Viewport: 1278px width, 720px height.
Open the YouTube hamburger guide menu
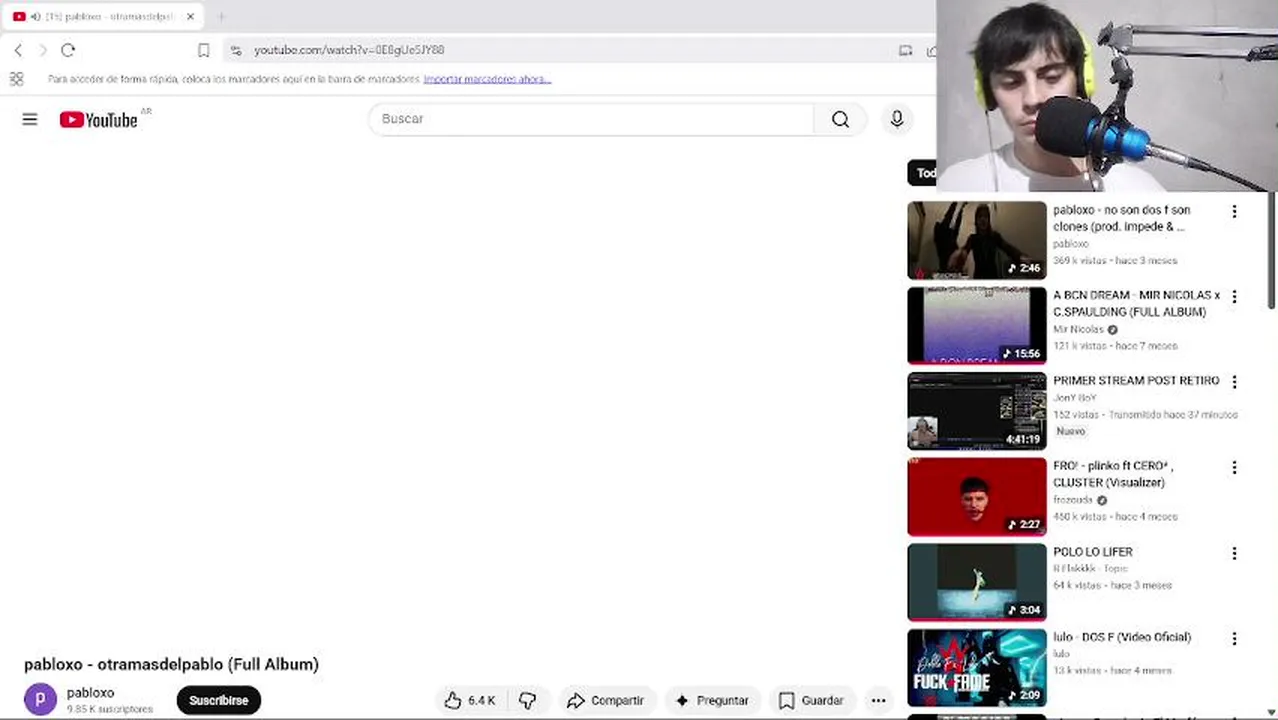[30, 119]
